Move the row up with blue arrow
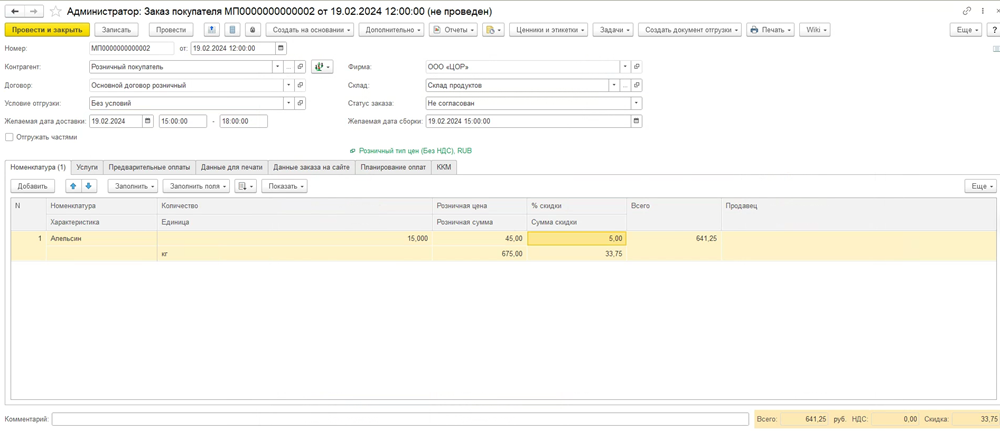 point(73,186)
